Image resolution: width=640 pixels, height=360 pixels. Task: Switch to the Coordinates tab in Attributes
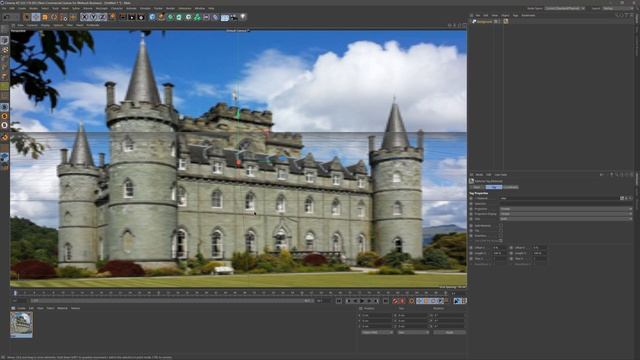pos(511,187)
